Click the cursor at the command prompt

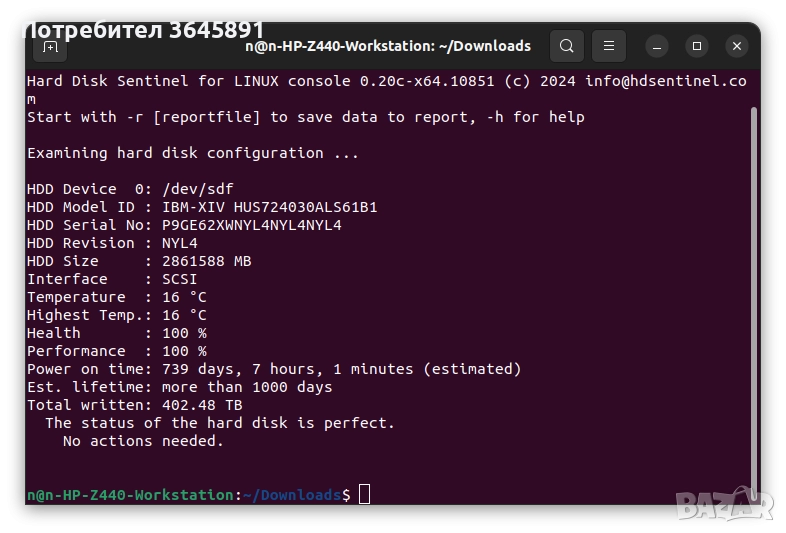point(364,494)
